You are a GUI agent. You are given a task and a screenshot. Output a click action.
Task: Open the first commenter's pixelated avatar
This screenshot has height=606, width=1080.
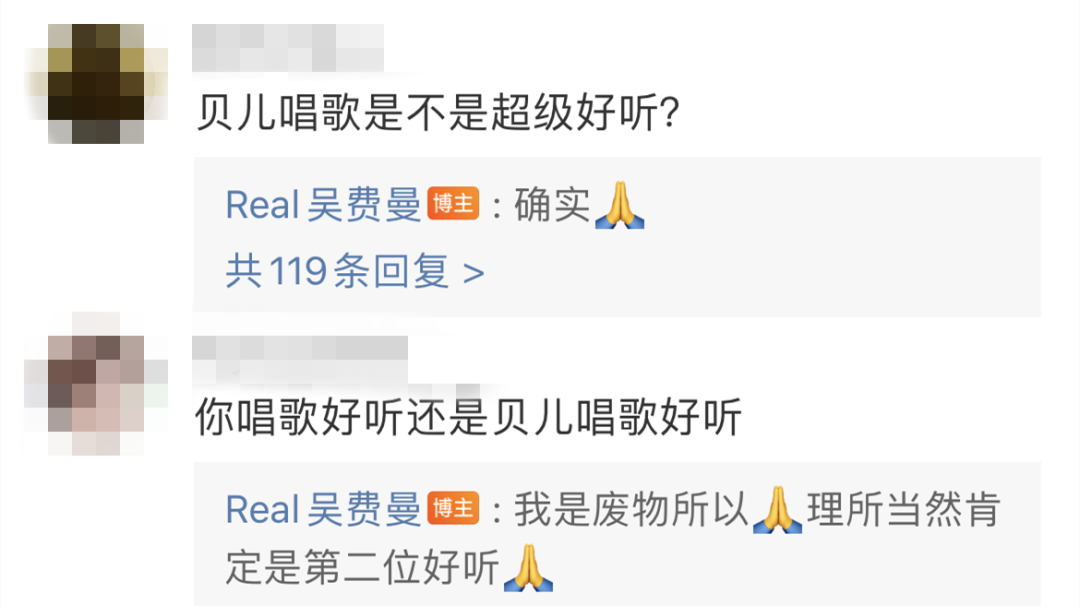(x=96, y=83)
